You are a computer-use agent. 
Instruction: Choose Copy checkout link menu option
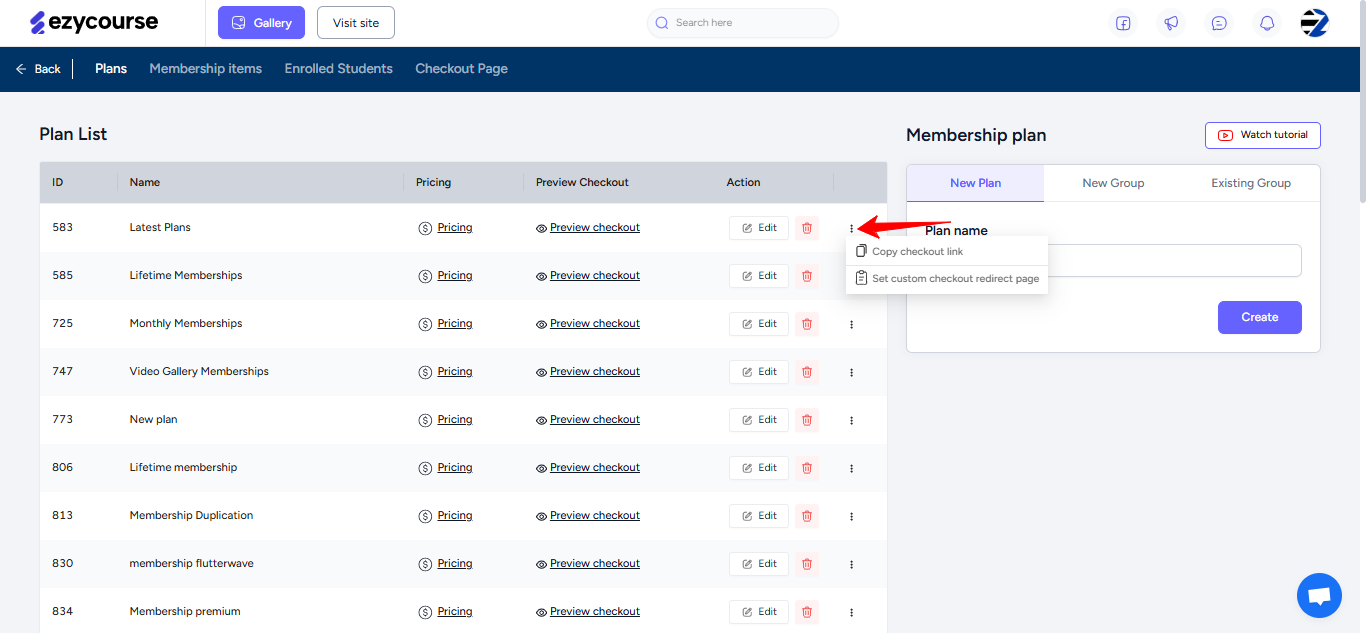[947, 251]
